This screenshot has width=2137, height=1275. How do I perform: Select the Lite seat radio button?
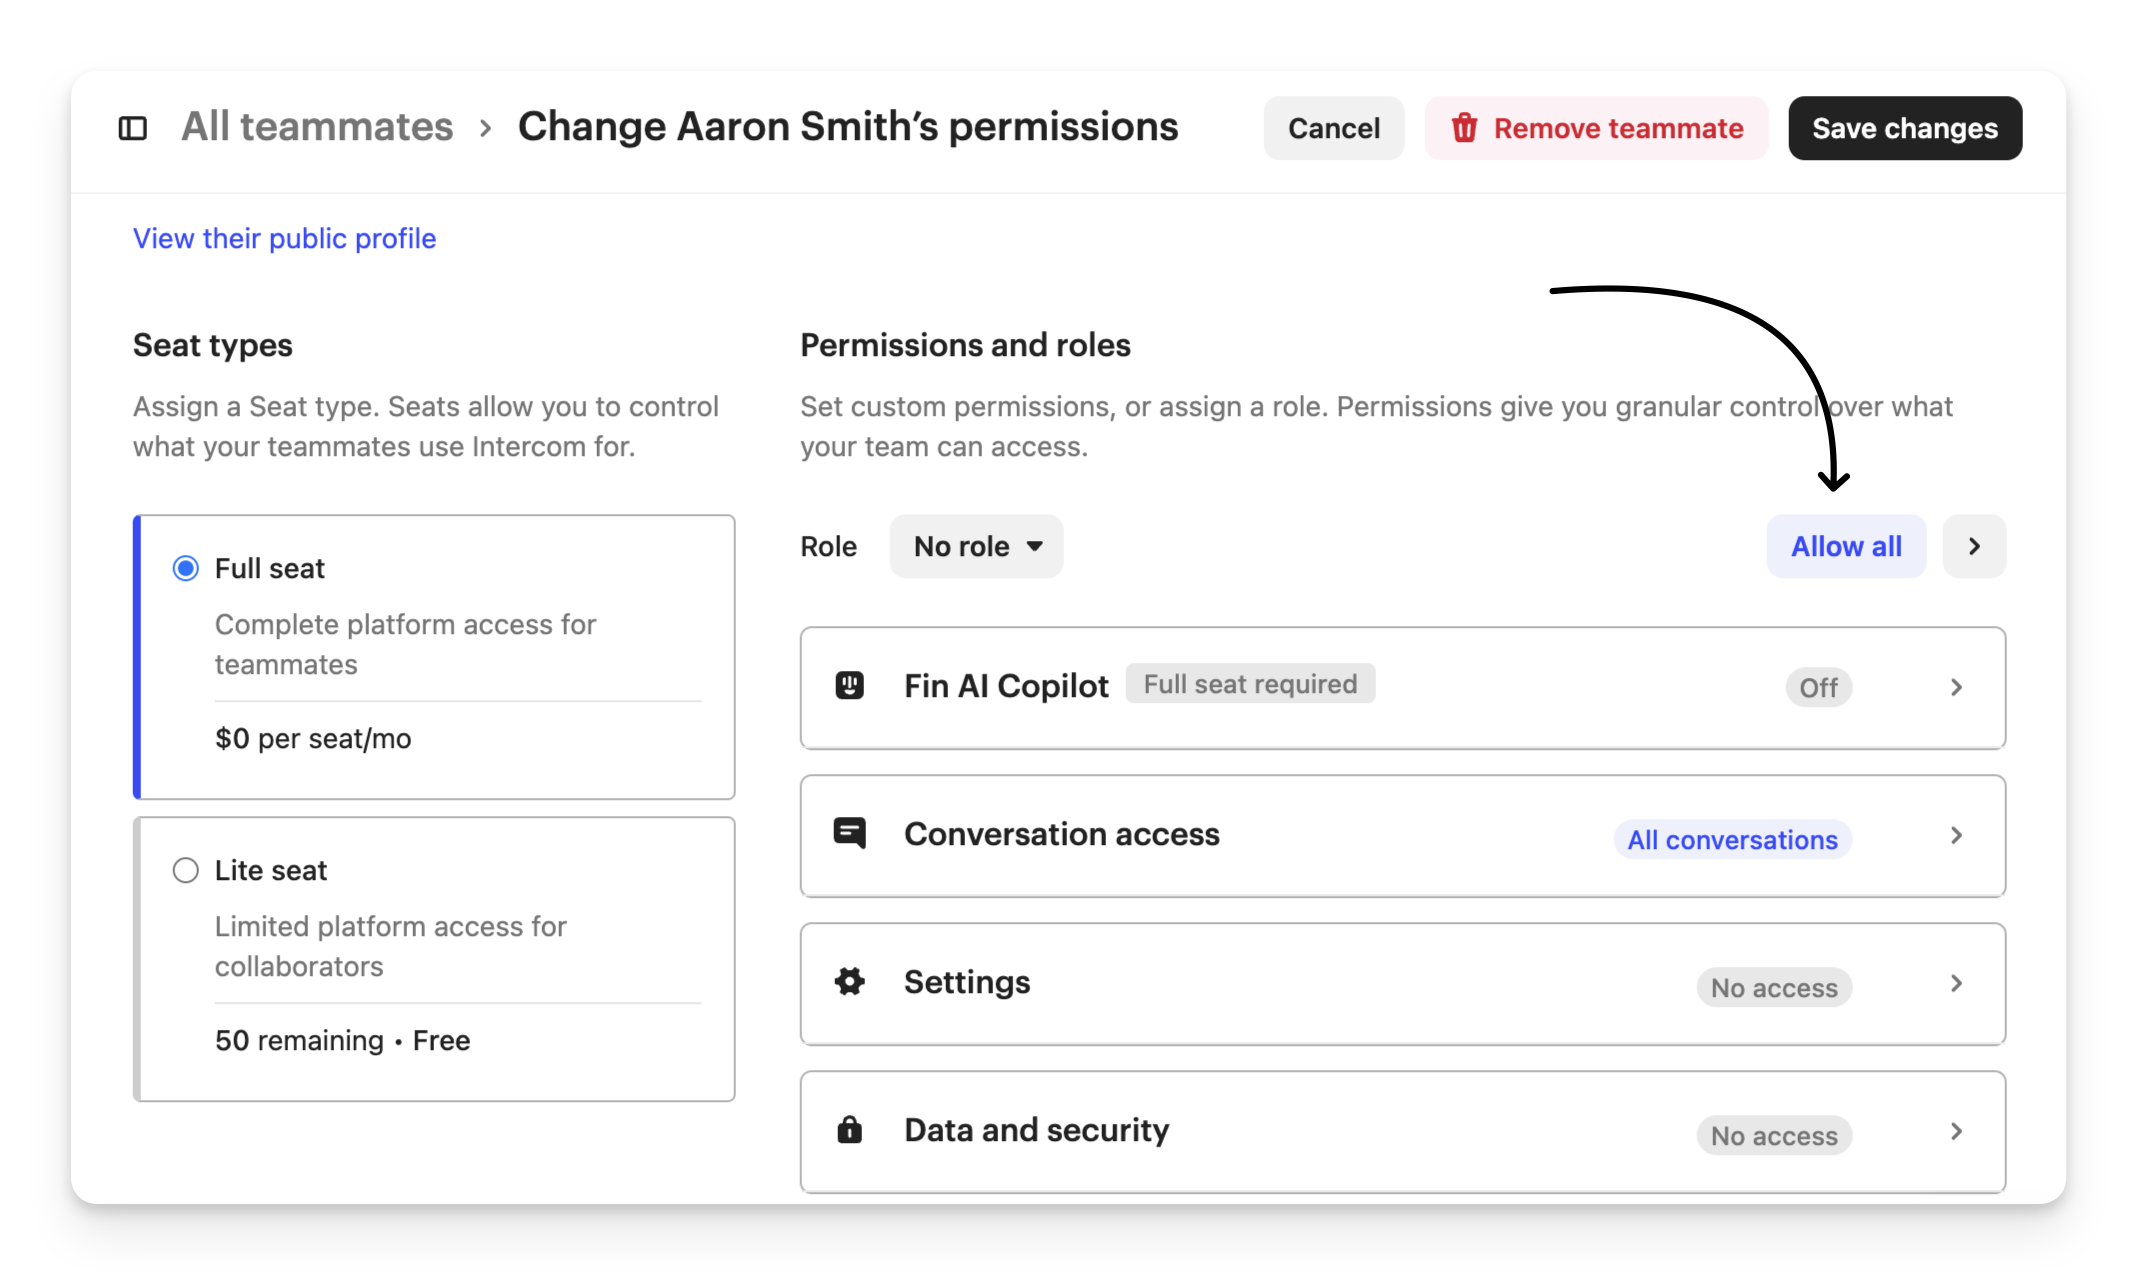click(186, 870)
